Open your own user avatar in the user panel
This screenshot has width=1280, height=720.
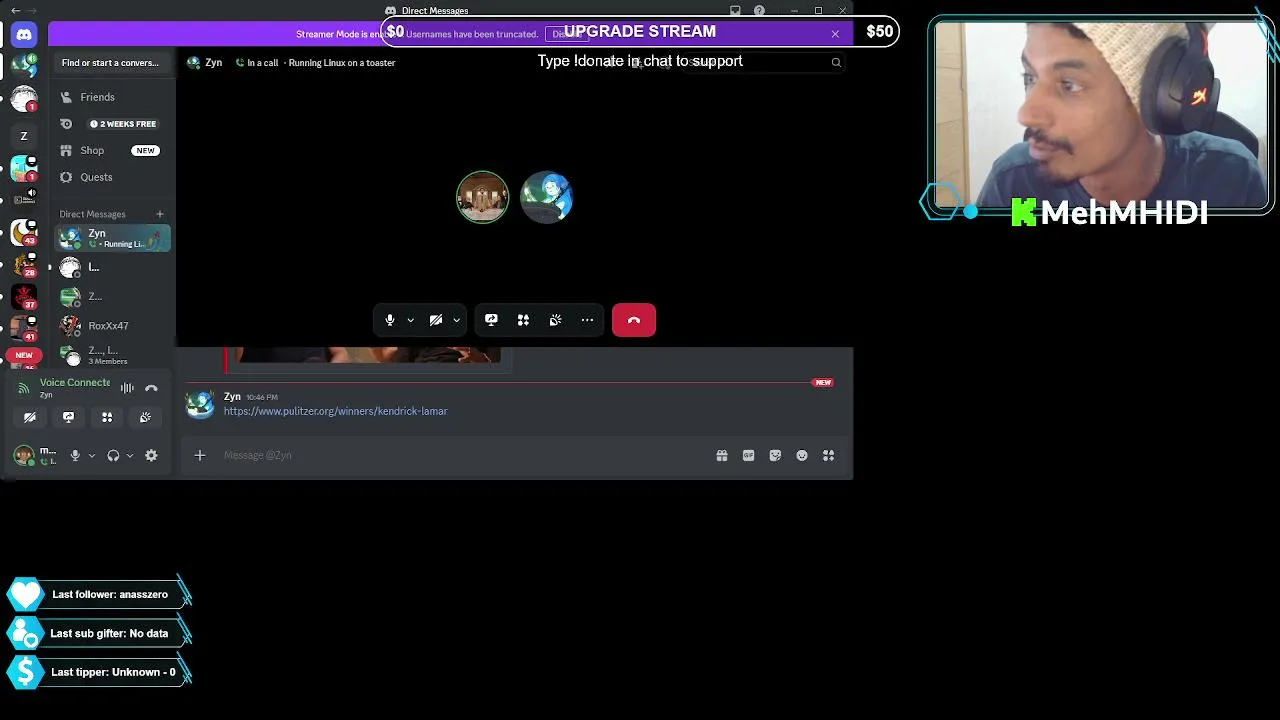24,455
